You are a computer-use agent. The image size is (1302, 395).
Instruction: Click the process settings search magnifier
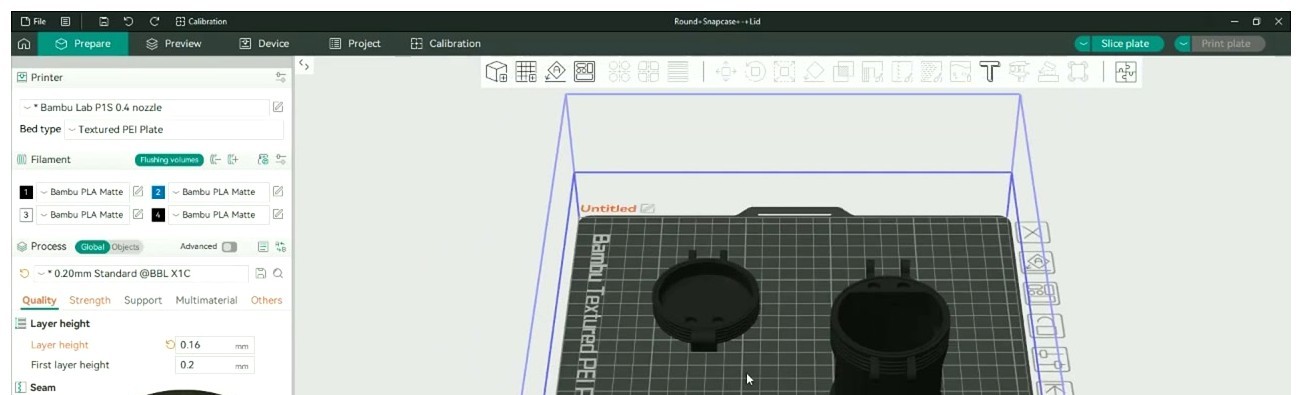pyautogui.click(x=278, y=273)
